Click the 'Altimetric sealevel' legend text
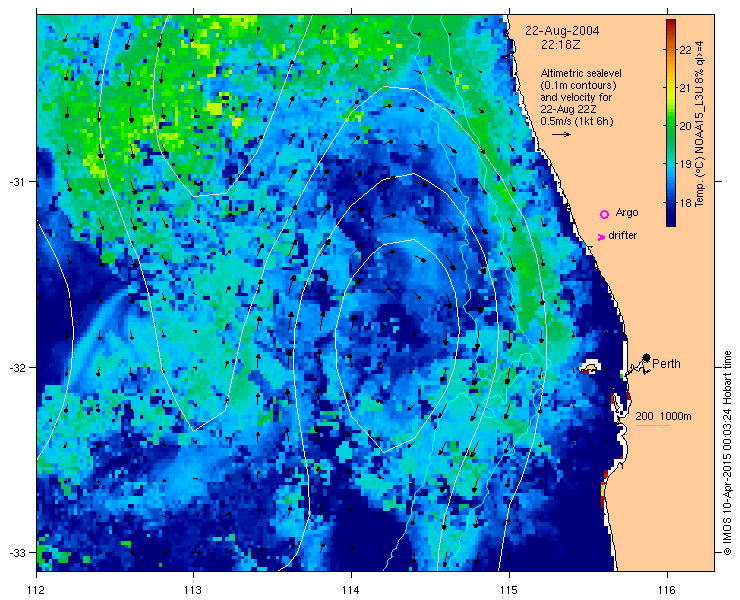Screen dimensions: 740x600 pos(581,74)
